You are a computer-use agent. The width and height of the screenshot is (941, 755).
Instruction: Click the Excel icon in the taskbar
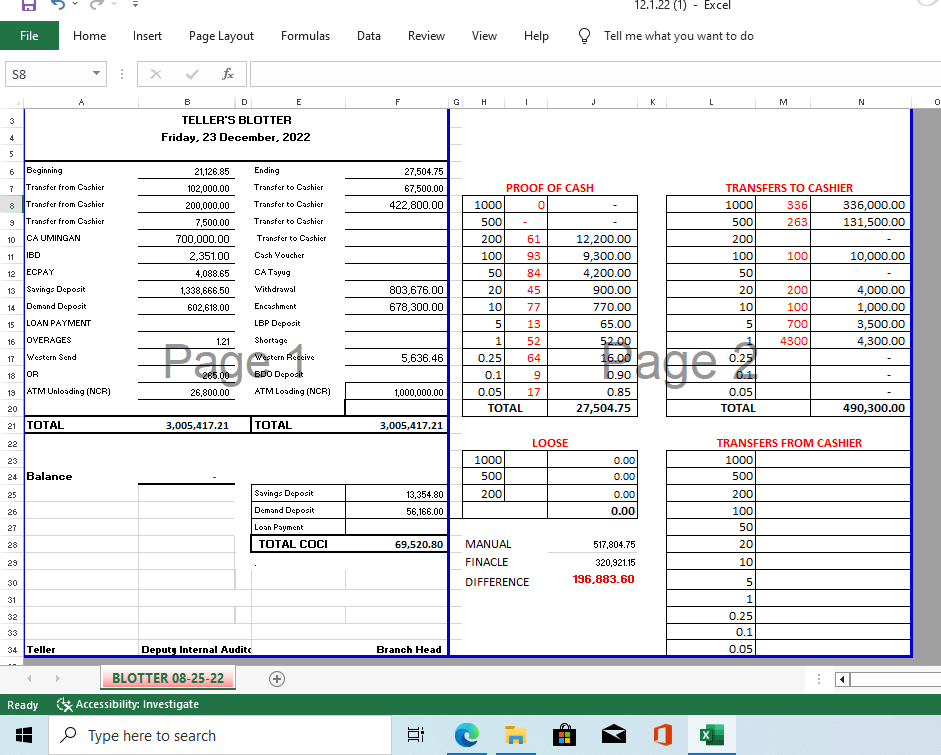[x=712, y=735]
